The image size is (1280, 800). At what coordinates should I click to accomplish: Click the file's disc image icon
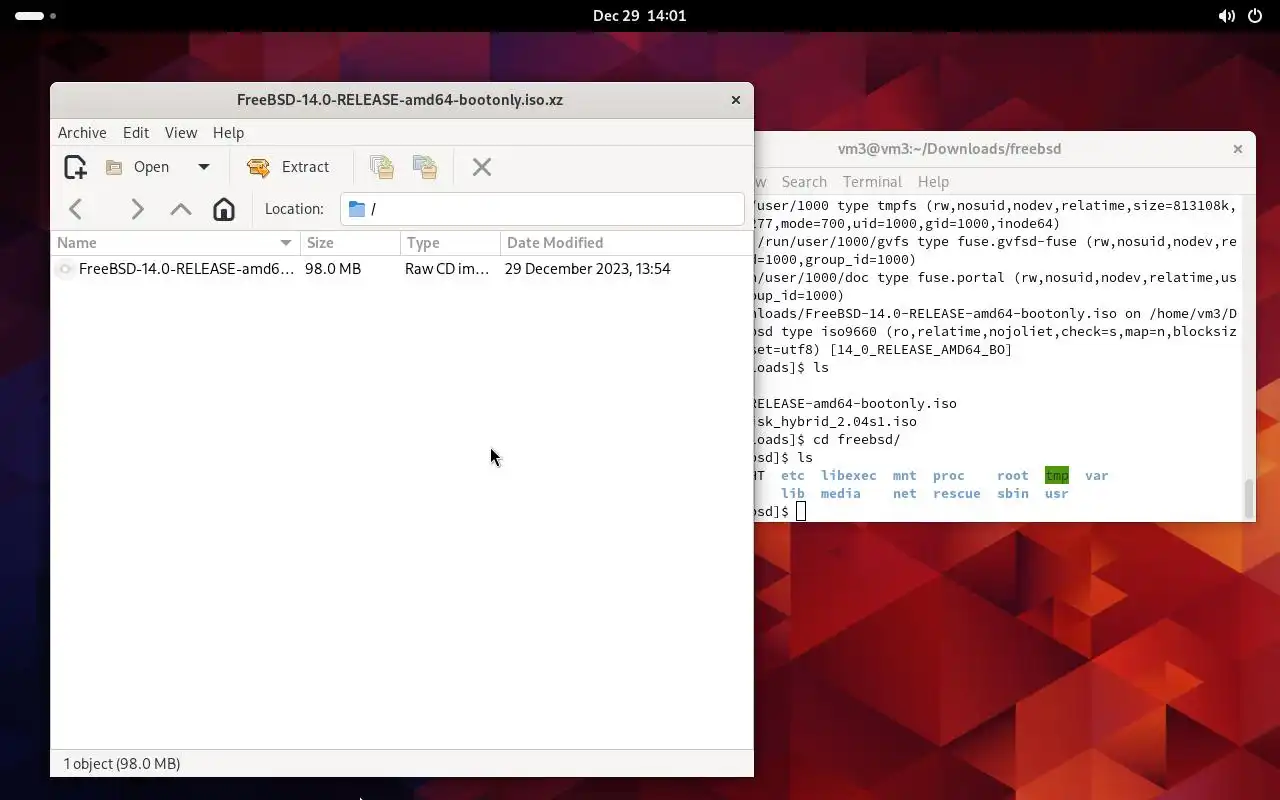65,269
